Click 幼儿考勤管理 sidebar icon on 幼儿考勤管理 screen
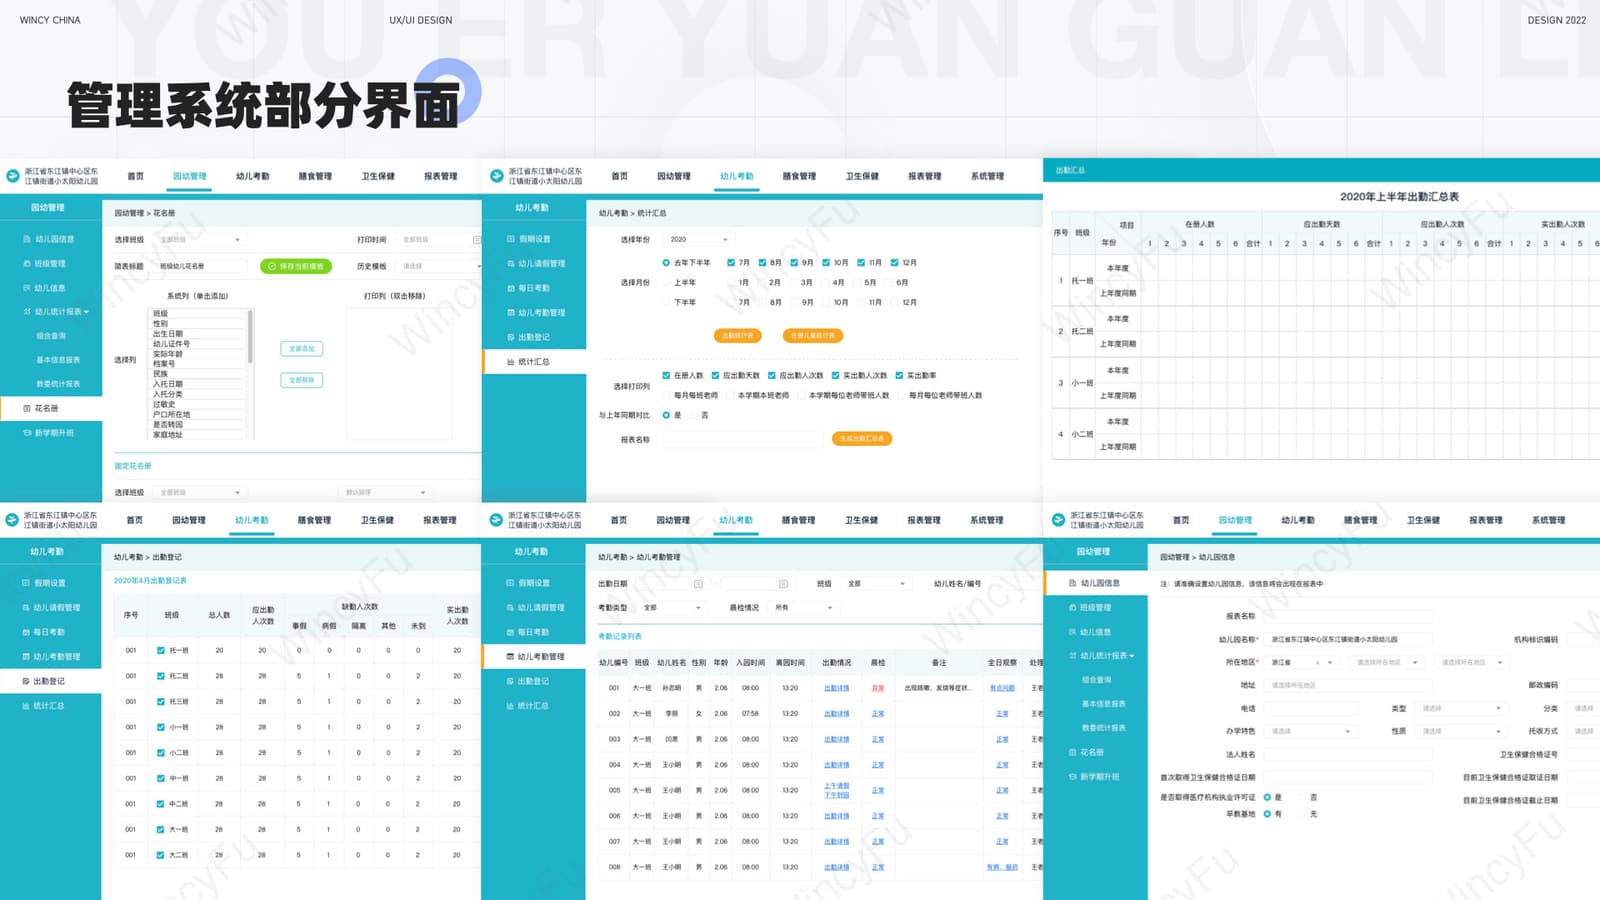Screen dimensions: 1600x900 point(510,657)
